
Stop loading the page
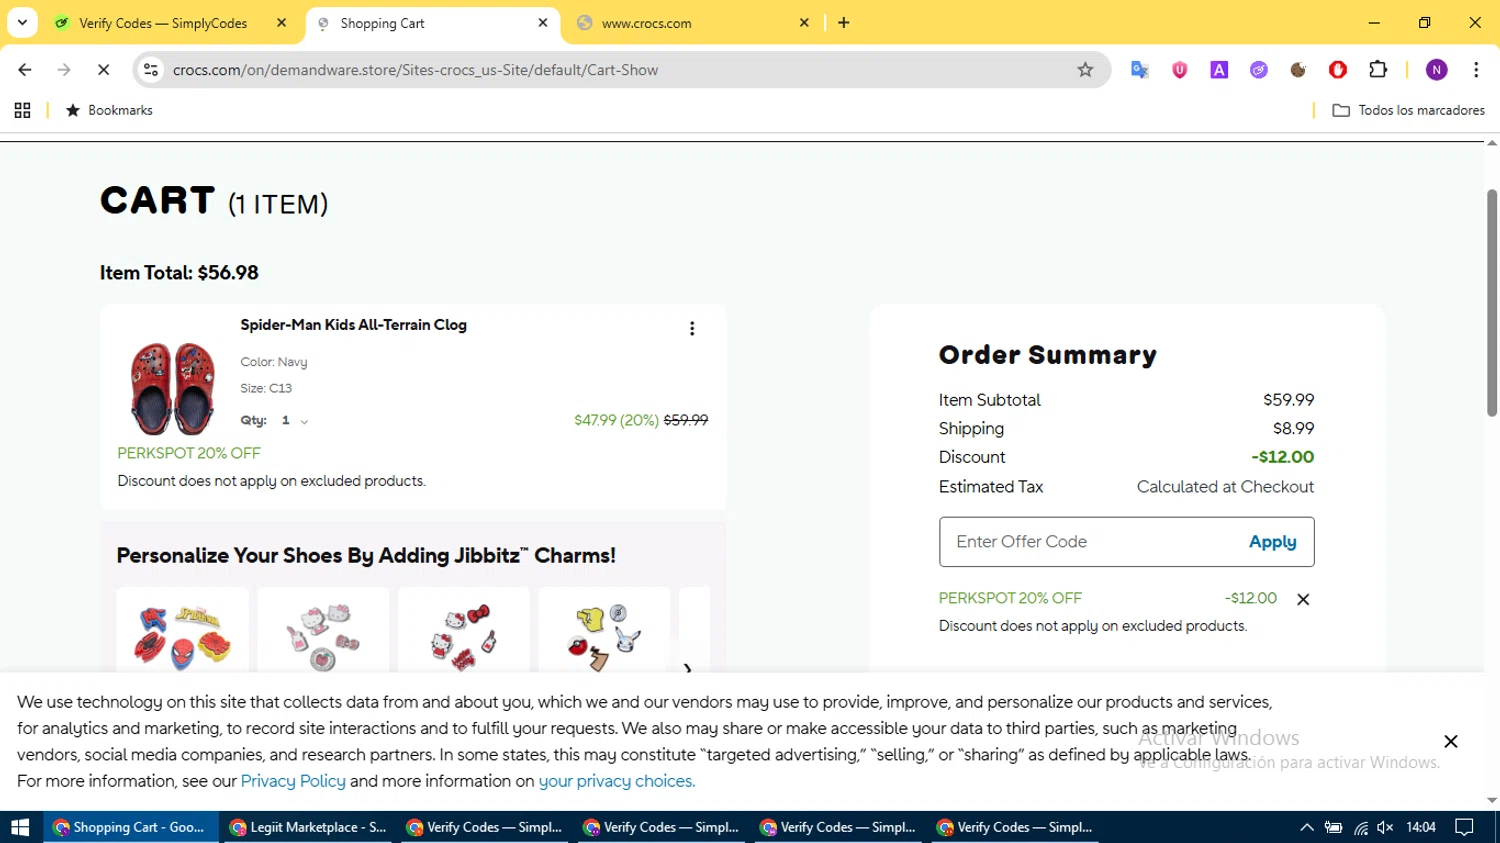pyautogui.click(x=103, y=70)
